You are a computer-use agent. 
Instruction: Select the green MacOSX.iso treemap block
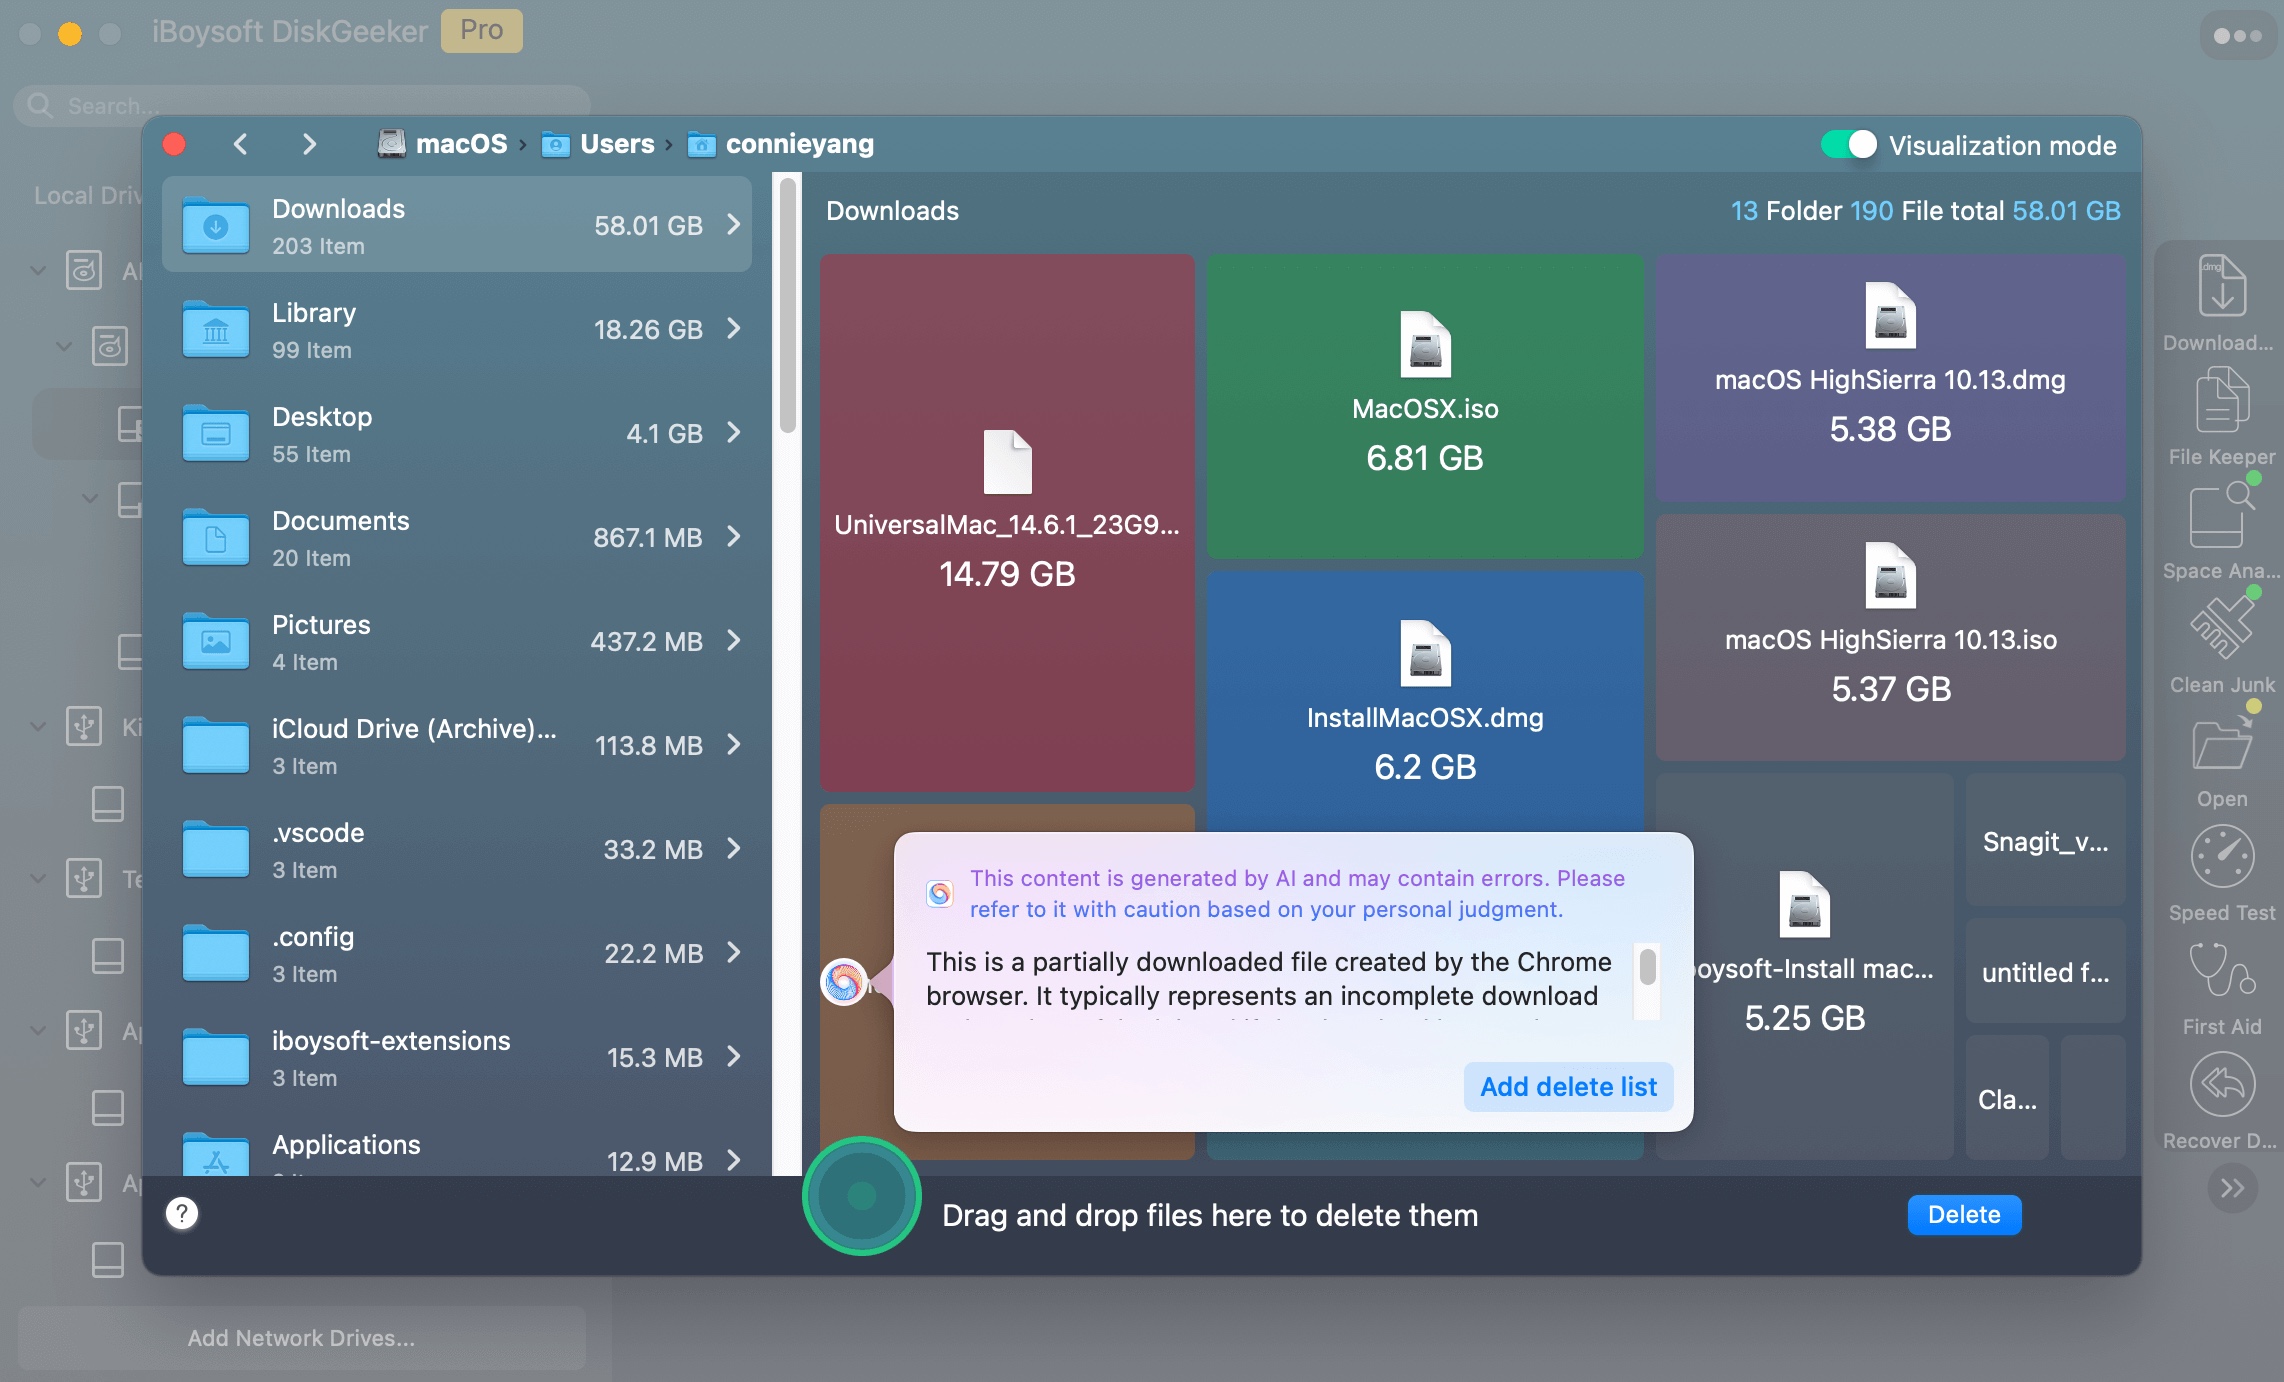1424,405
